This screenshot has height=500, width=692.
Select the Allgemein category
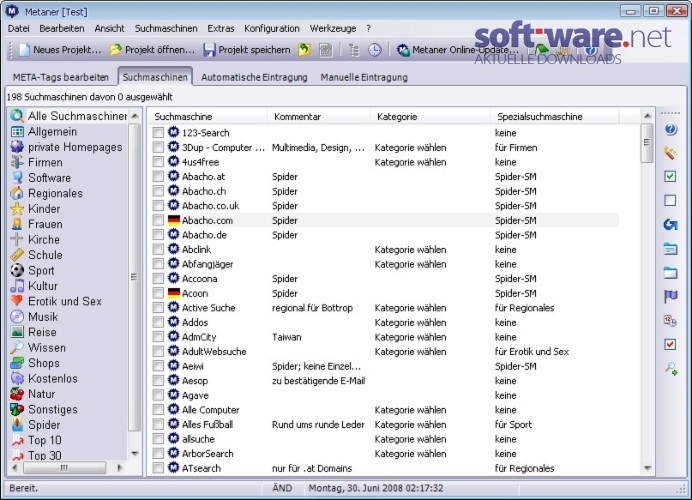tap(44, 132)
